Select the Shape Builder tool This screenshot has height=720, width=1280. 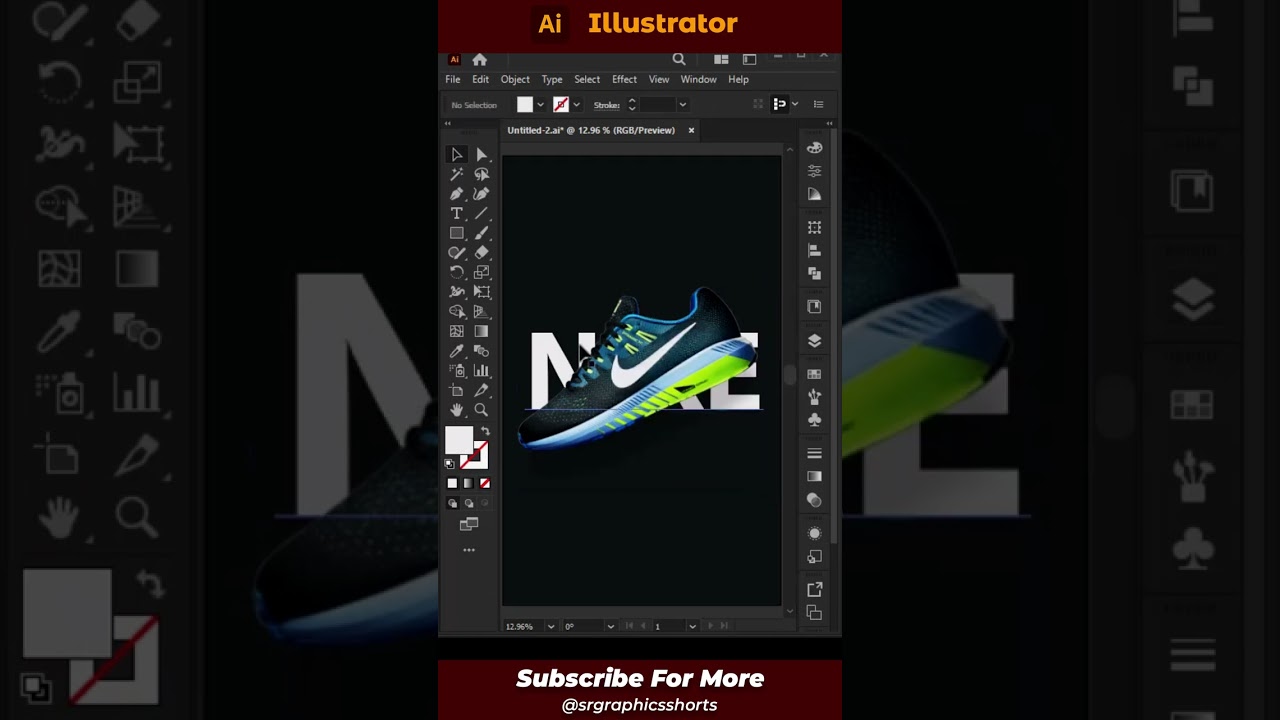pos(457,311)
